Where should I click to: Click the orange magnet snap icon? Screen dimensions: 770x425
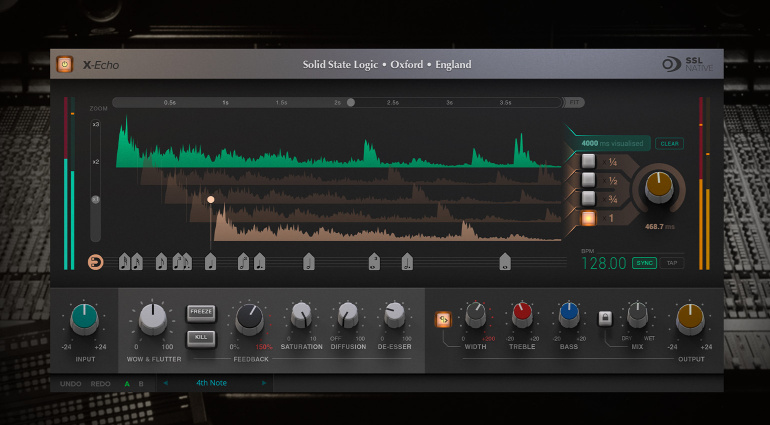pyautogui.click(x=96, y=262)
